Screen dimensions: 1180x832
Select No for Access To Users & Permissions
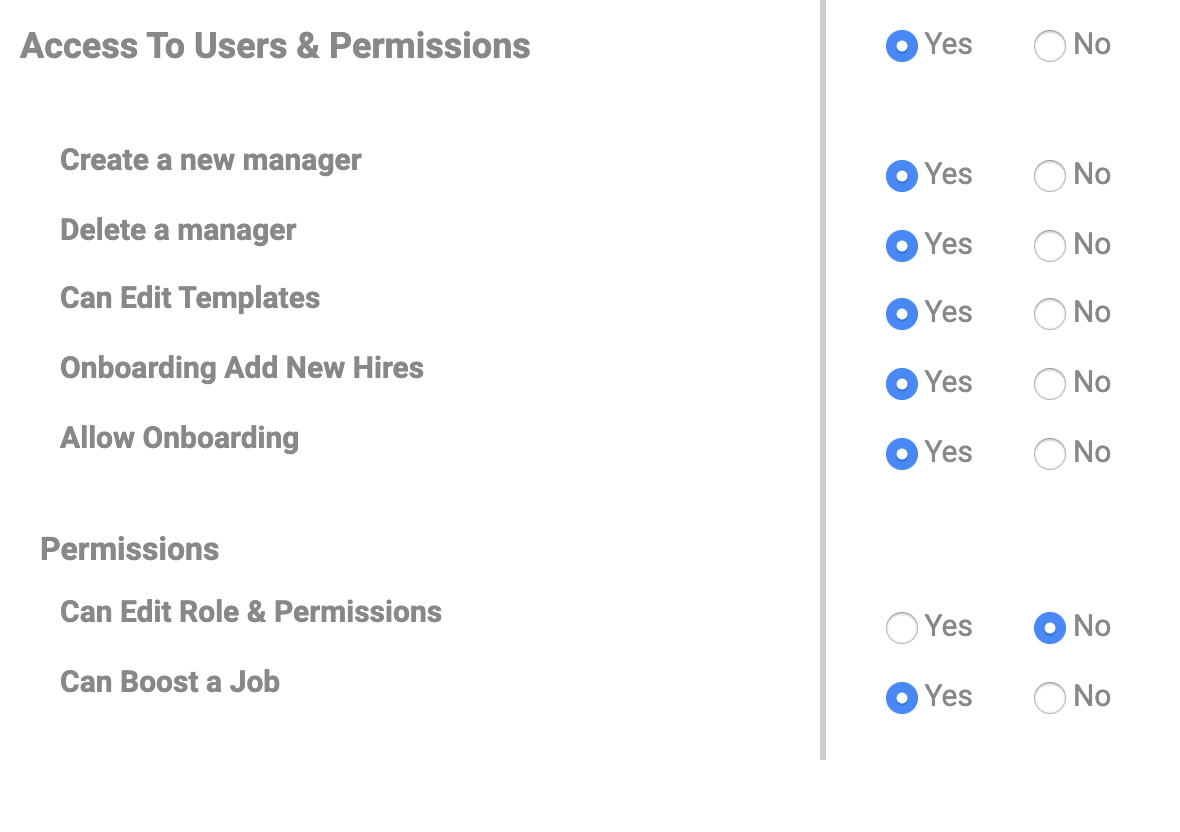pyautogui.click(x=1049, y=46)
